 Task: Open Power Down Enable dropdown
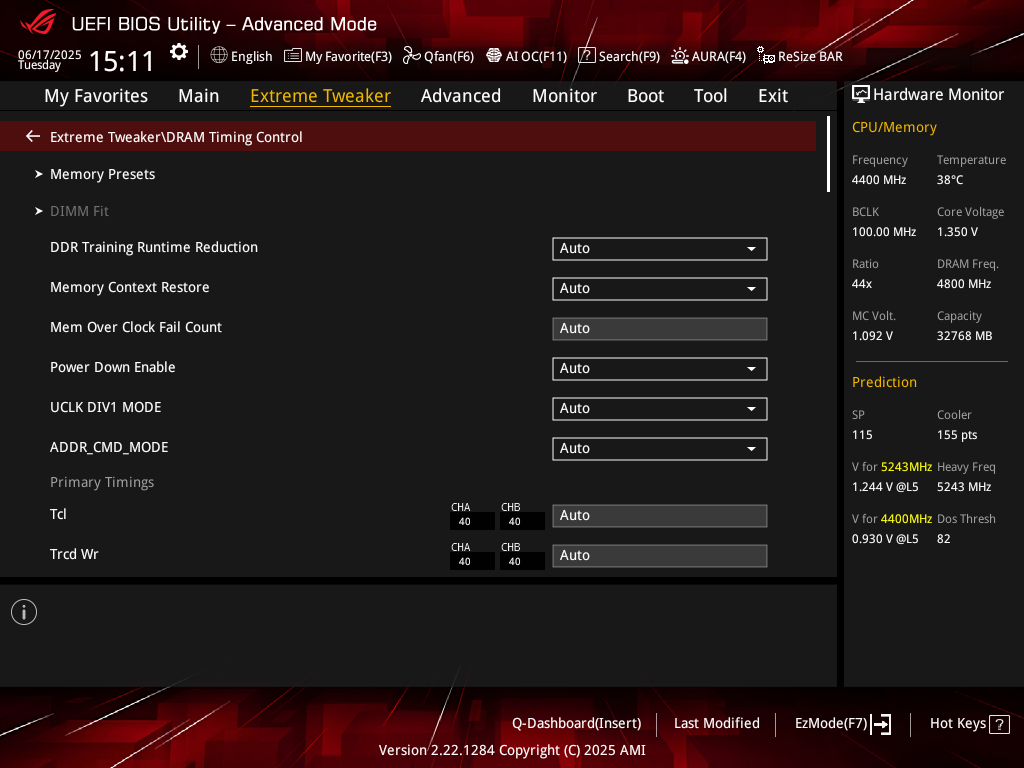click(x=660, y=369)
